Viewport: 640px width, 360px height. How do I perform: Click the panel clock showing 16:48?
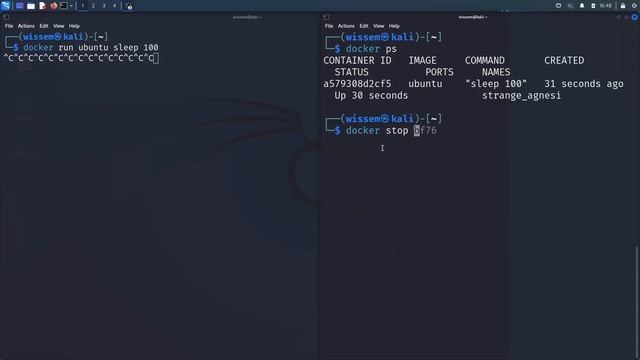(605, 6)
